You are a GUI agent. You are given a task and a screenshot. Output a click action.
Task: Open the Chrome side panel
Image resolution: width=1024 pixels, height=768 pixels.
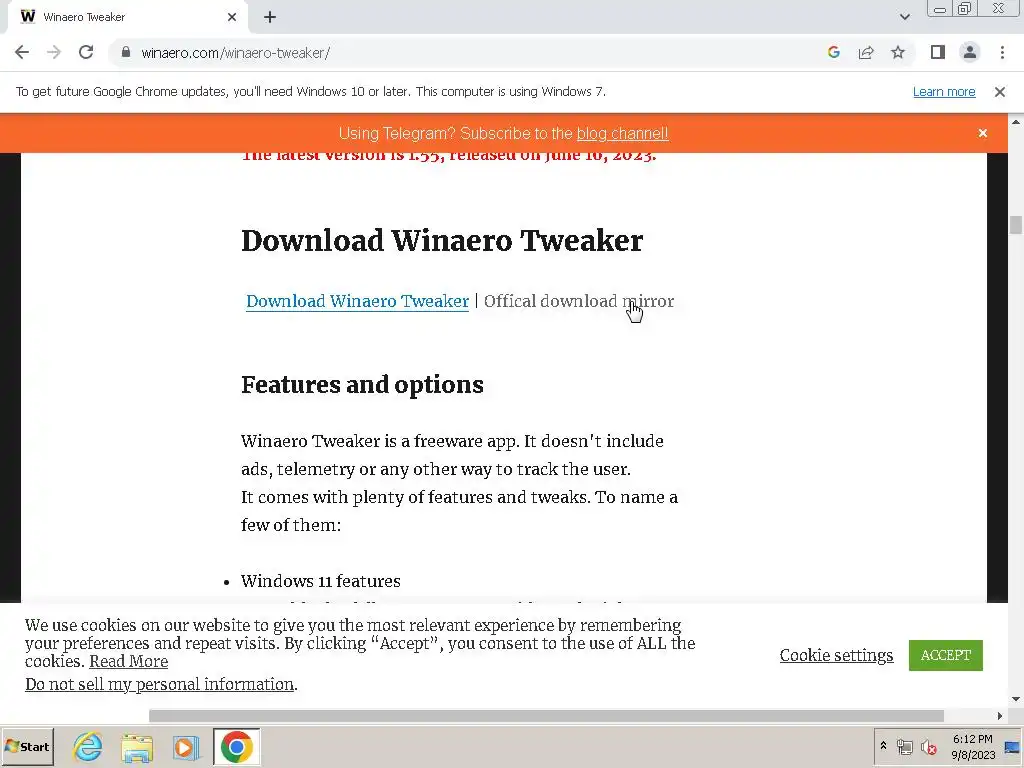click(938, 52)
